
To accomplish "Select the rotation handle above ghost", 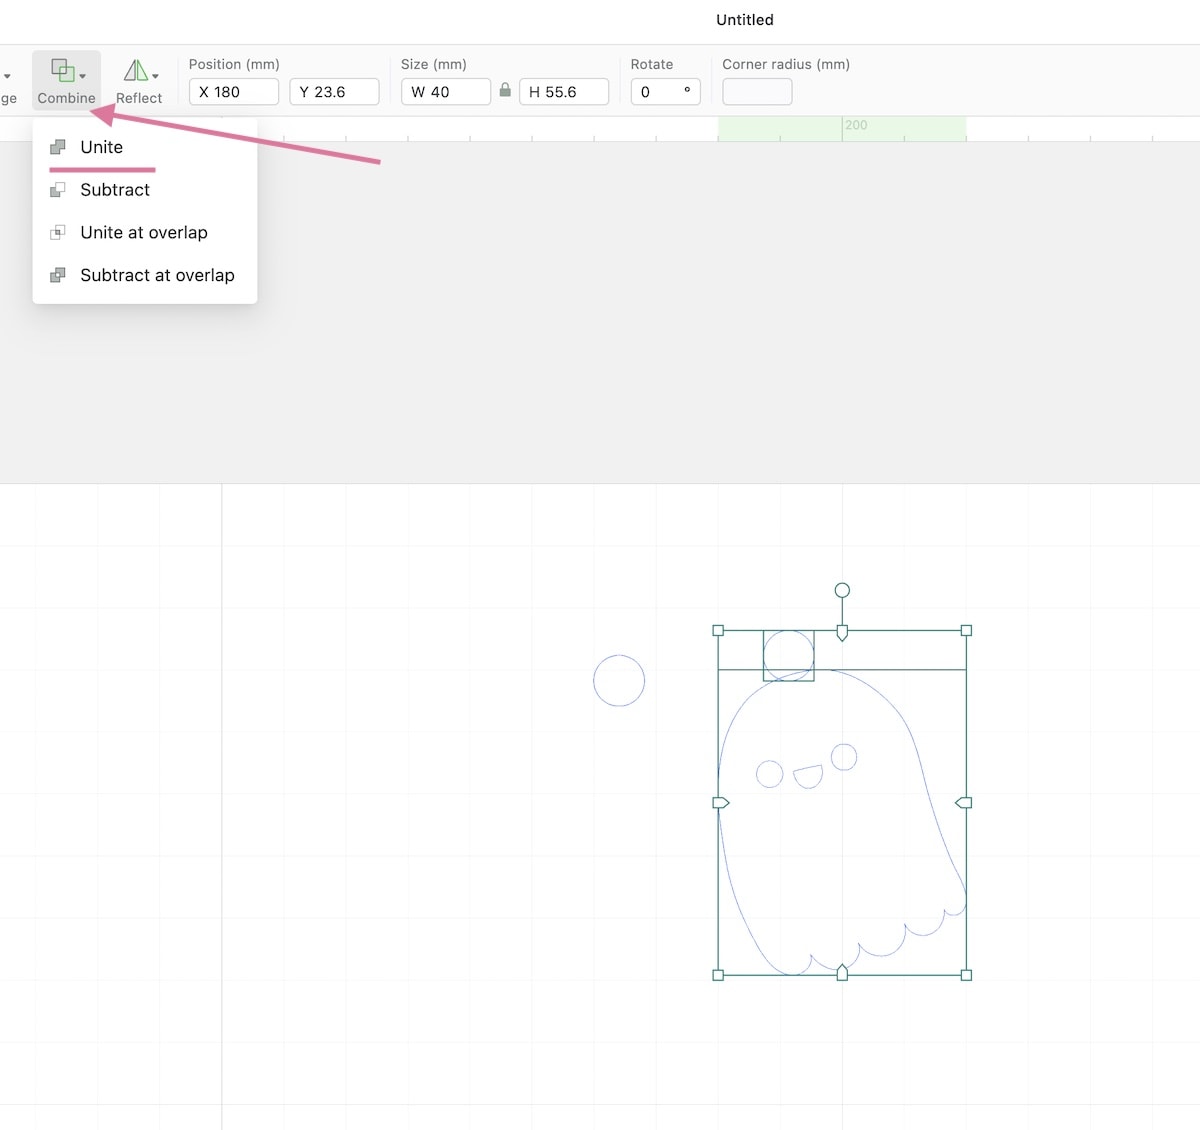I will pos(842,590).
